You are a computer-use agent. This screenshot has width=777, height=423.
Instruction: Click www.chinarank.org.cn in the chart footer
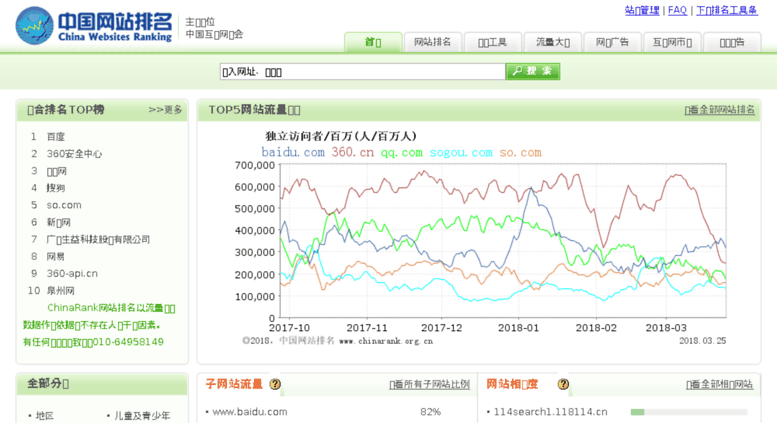point(386,341)
